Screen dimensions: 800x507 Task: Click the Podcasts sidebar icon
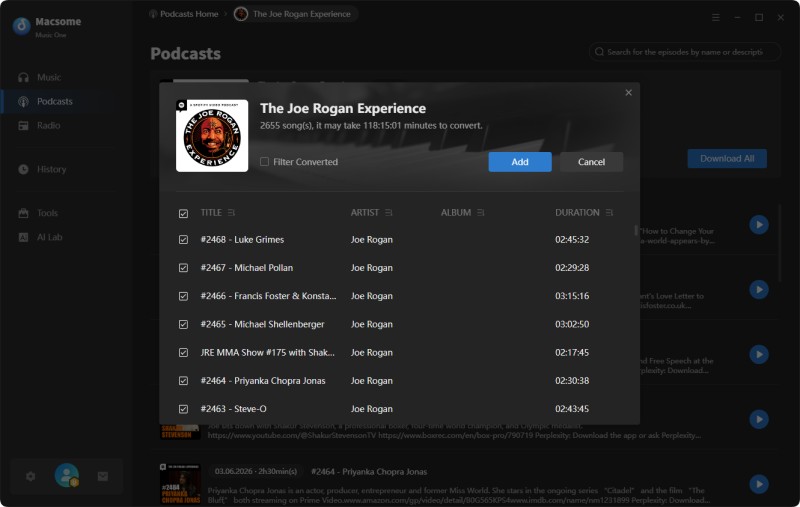tap(23, 102)
